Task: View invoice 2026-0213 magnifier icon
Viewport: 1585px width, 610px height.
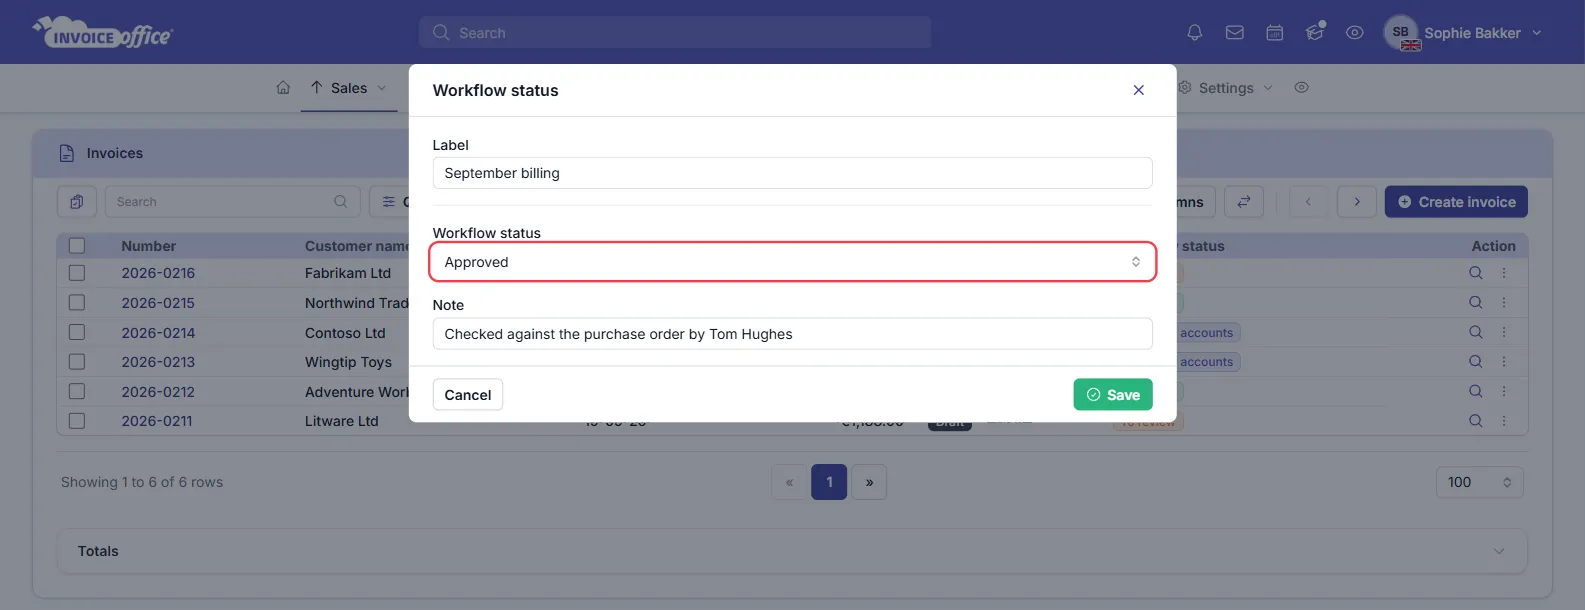Action: [1475, 361]
